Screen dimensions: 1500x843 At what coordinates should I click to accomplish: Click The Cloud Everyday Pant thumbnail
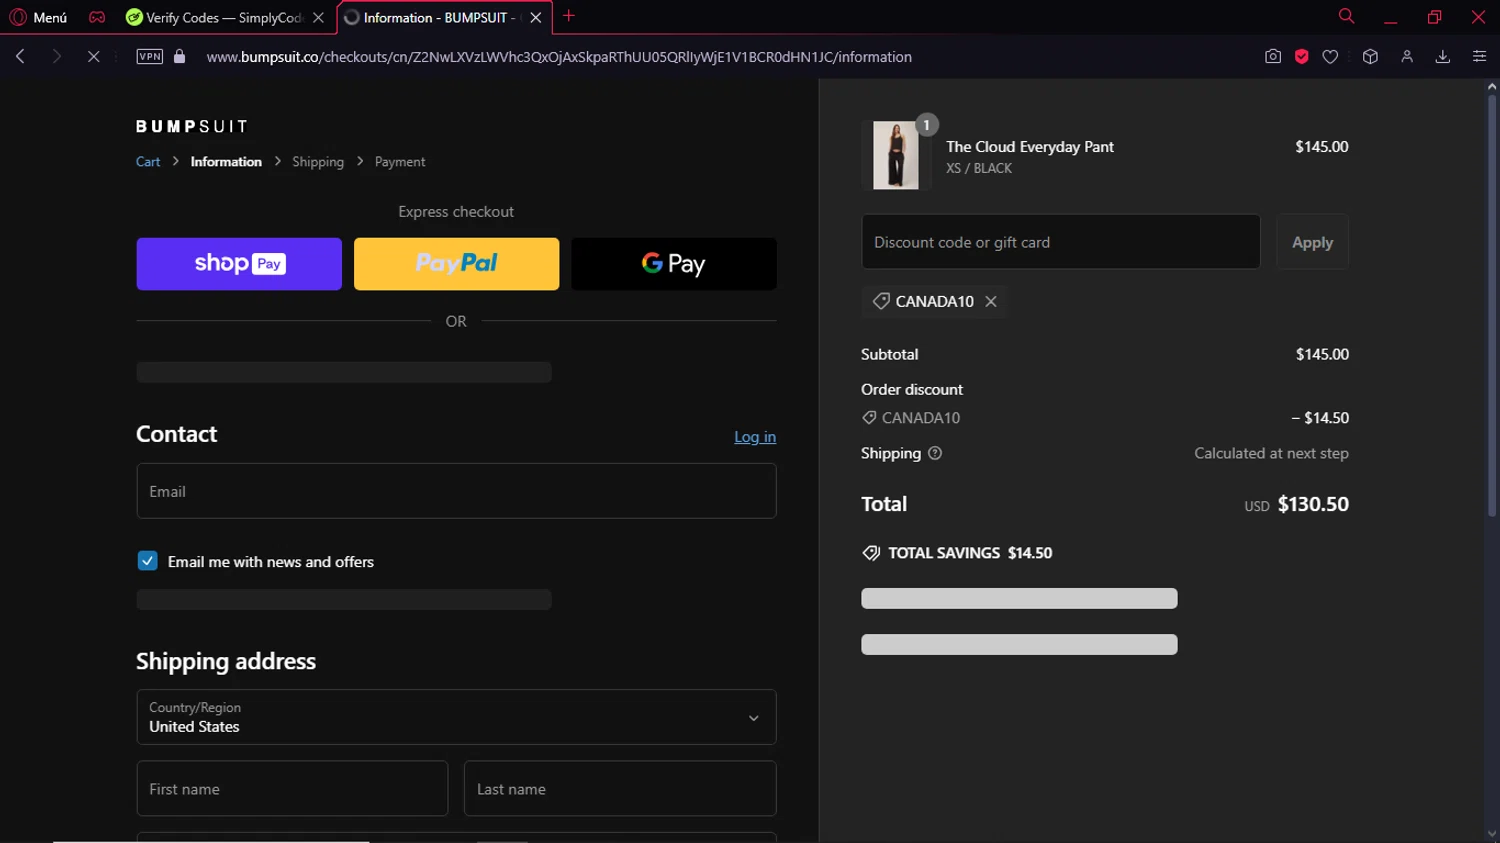896,156
